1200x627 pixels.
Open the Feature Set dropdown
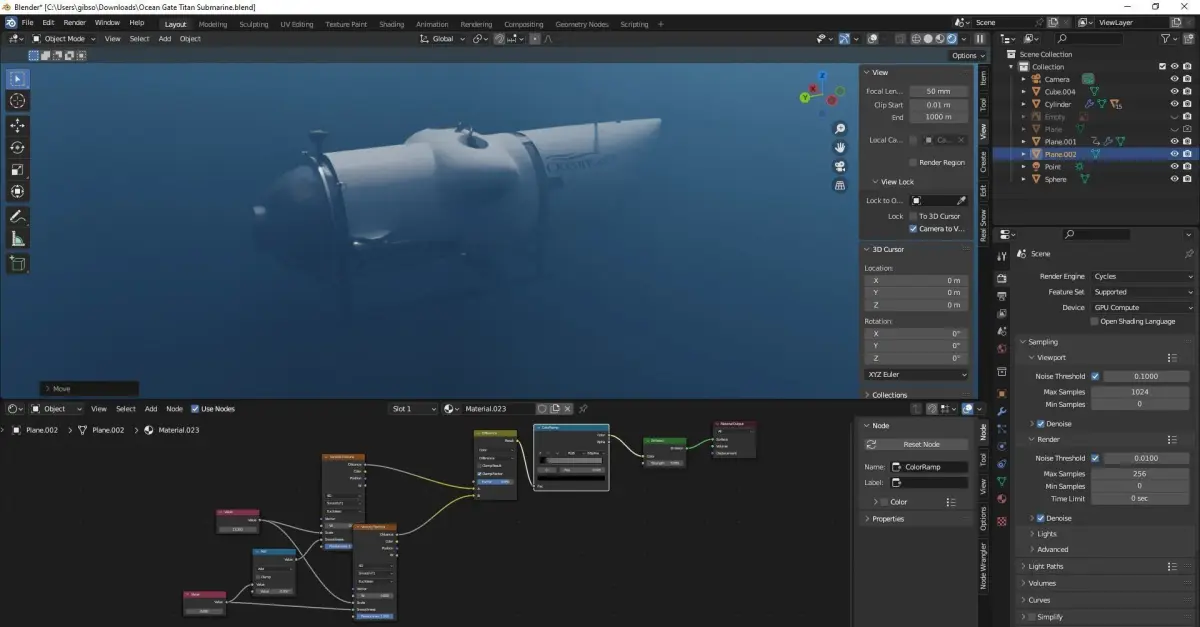point(1142,292)
